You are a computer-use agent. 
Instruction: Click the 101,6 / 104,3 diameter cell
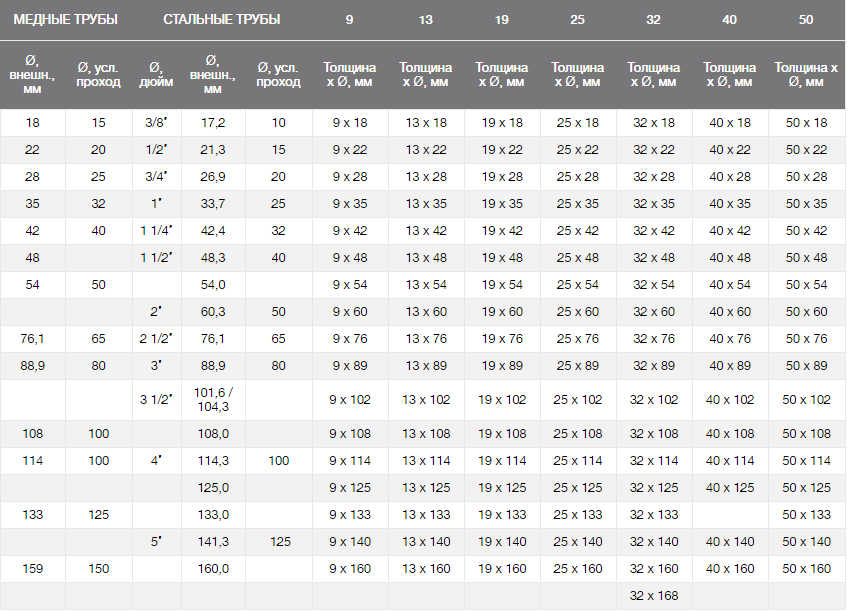(213, 400)
